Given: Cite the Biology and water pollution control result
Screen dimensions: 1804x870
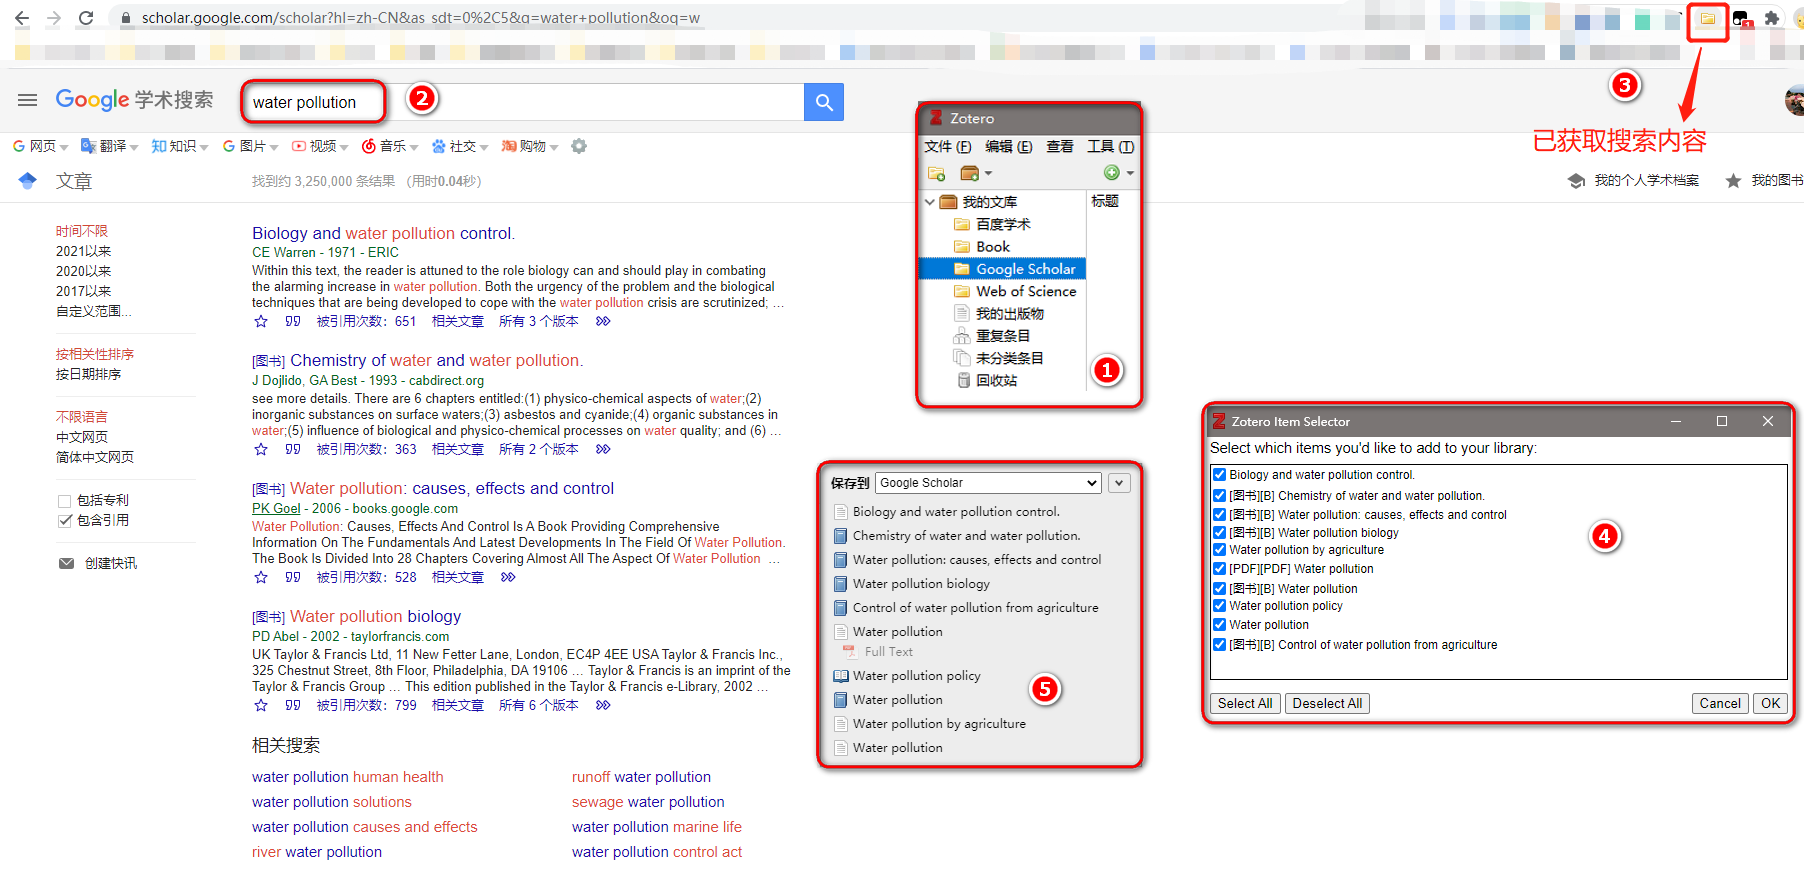Looking at the screenshot, I should click(293, 321).
